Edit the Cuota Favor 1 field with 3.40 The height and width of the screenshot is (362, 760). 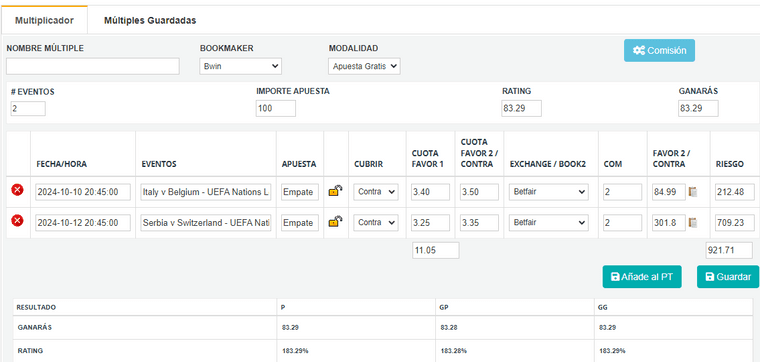[x=430, y=192]
